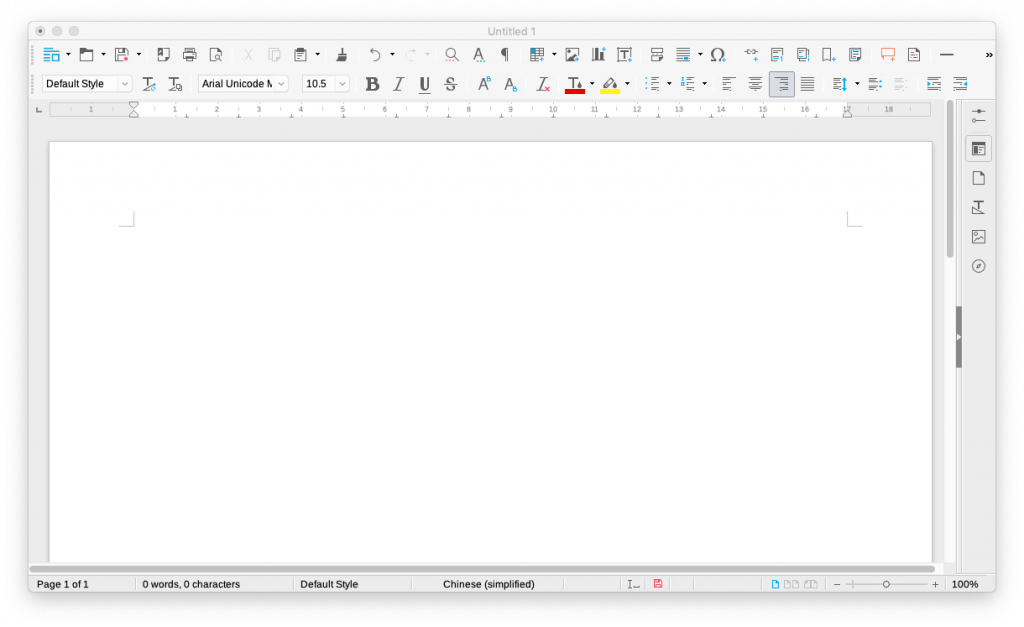
Task: Toggle Bold formatting
Action: pyautogui.click(x=372, y=84)
